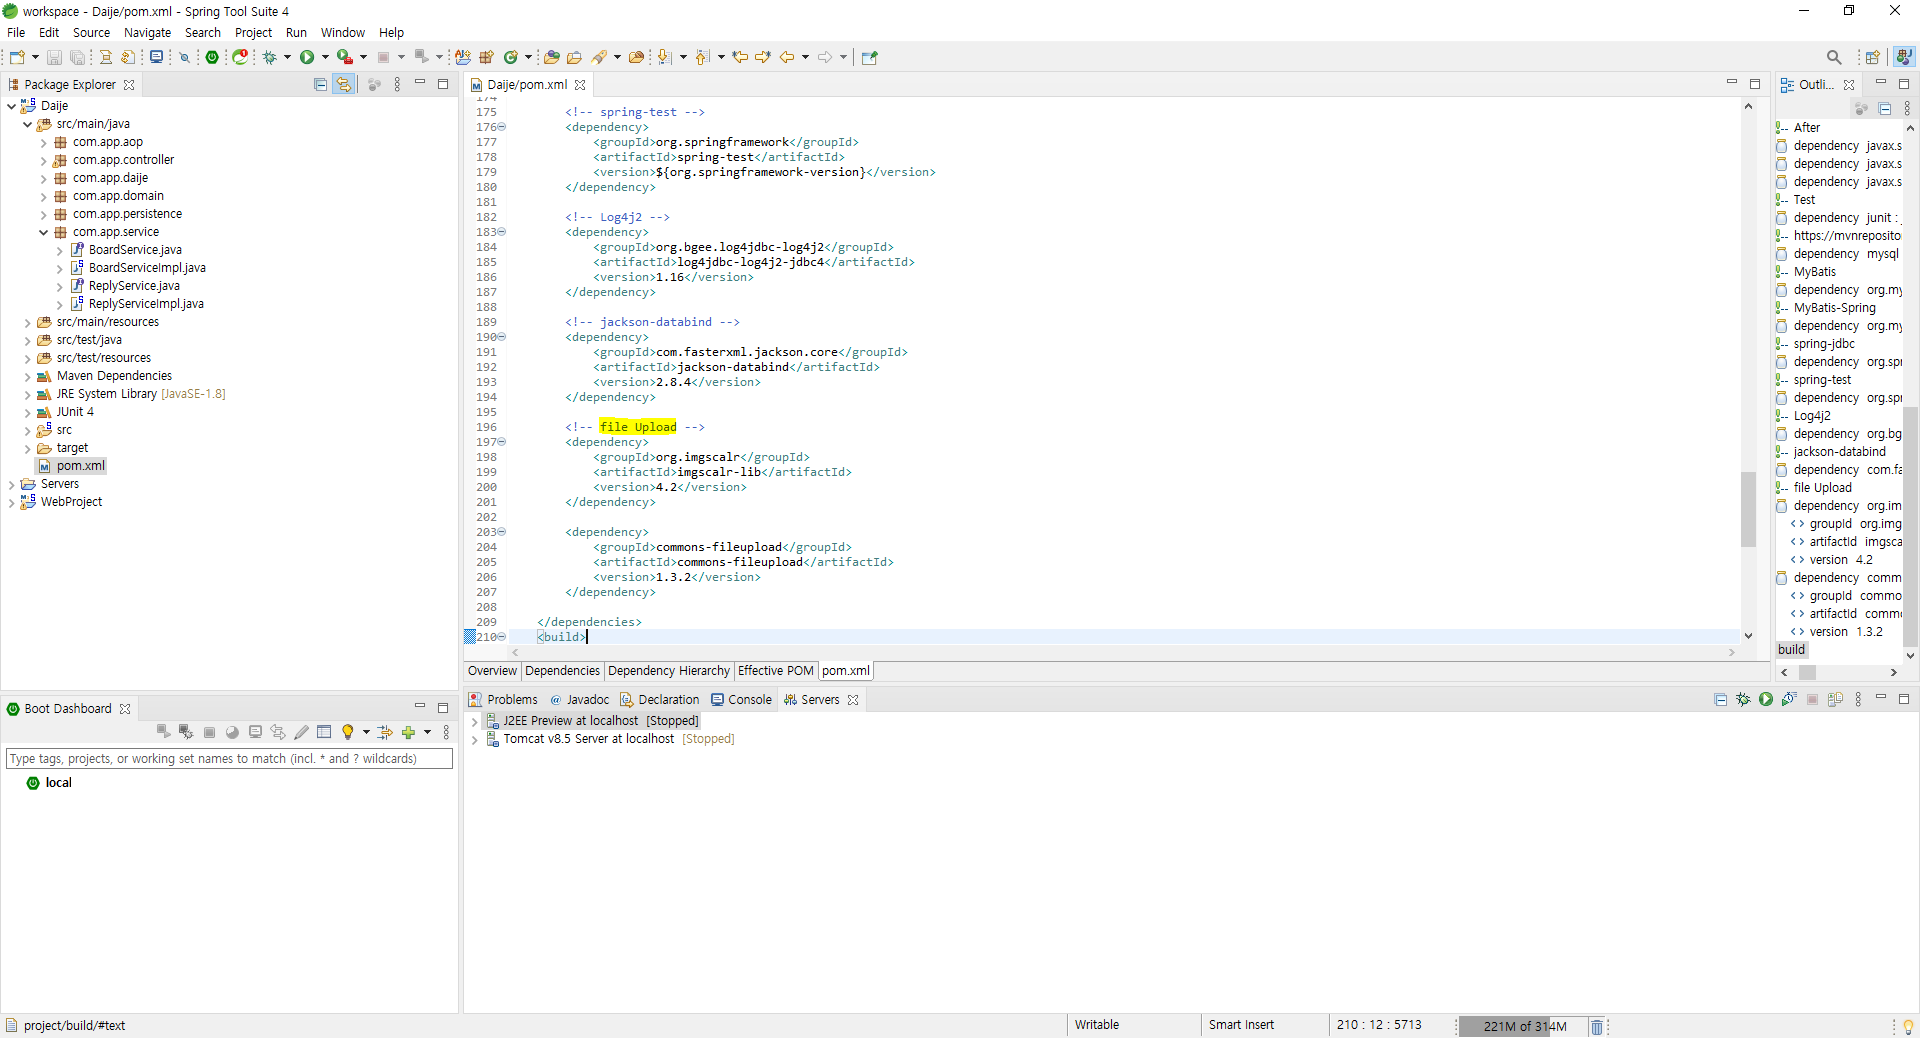Close the Daije/pom.xml editor tab
Image resolution: width=1920 pixels, height=1038 pixels.
(x=580, y=85)
